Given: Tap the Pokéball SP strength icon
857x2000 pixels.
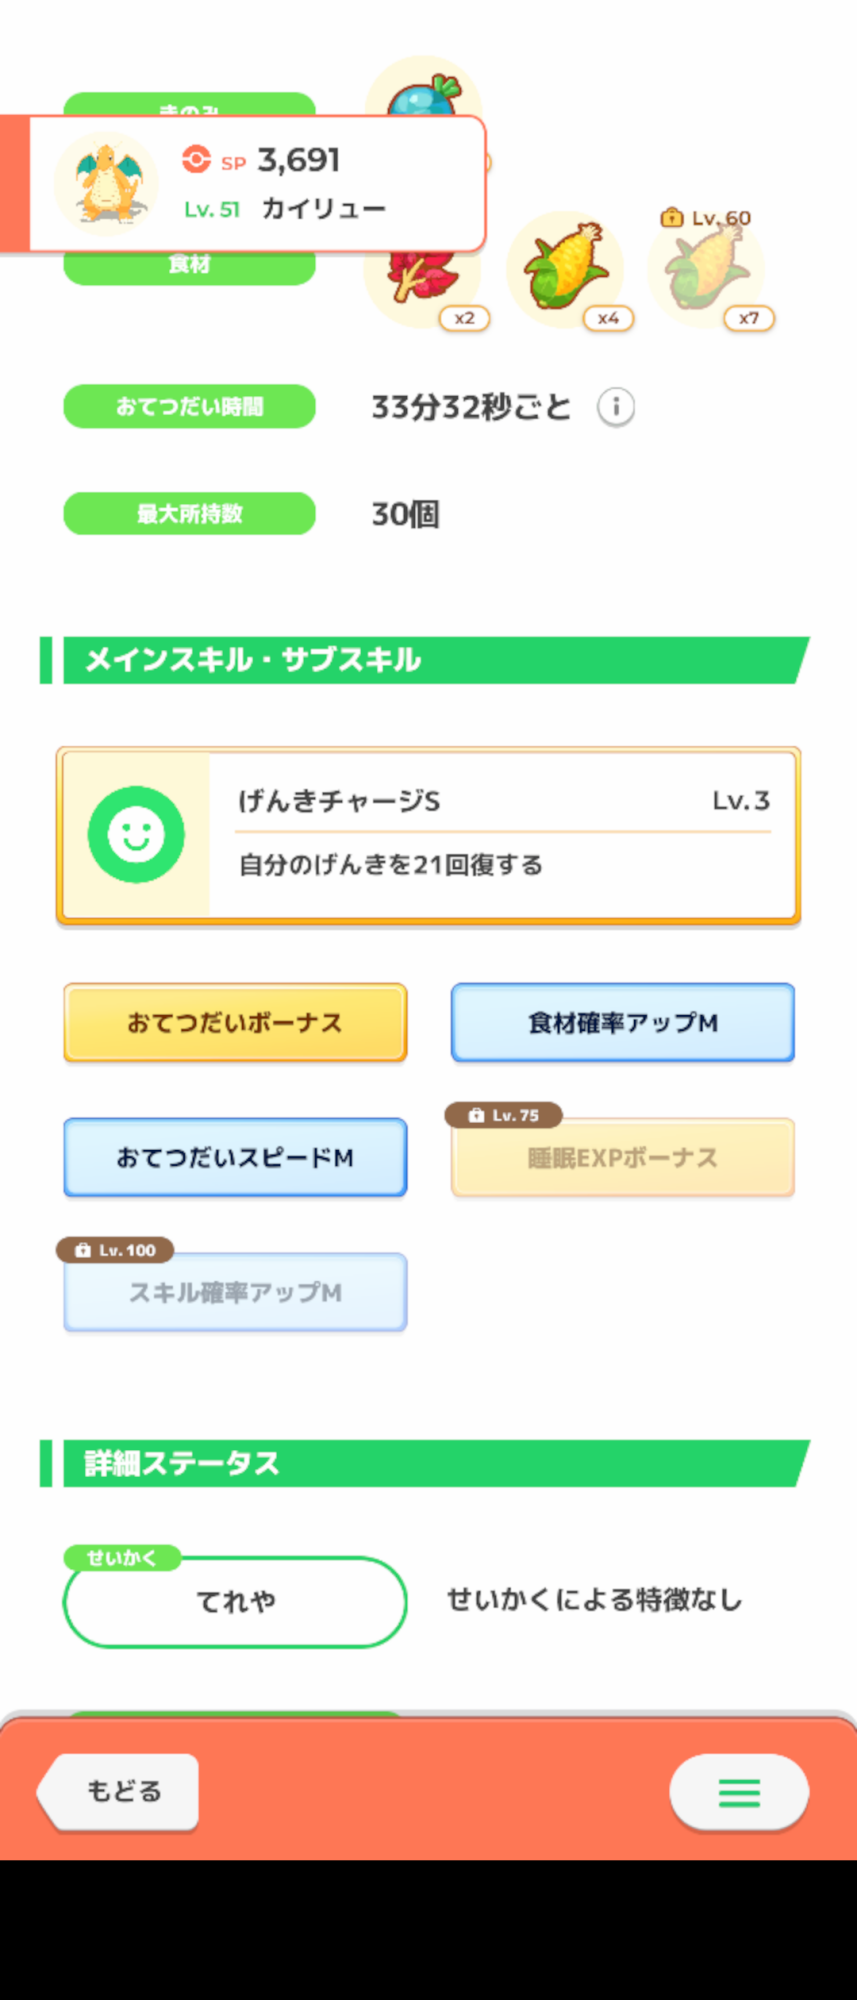Looking at the screenshot, I should pyautogui.click(x=196, y=159).
